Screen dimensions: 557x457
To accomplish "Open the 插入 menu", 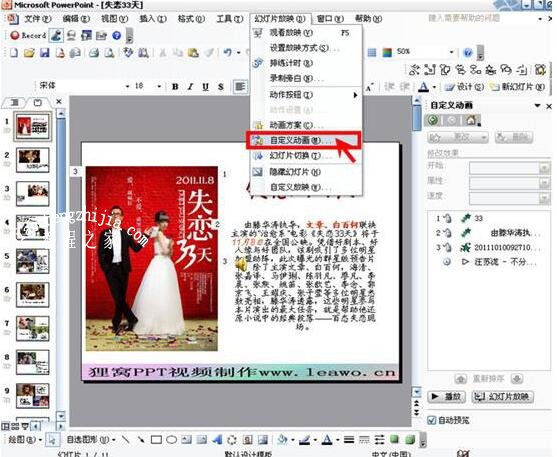I will (x=152, y=18).
